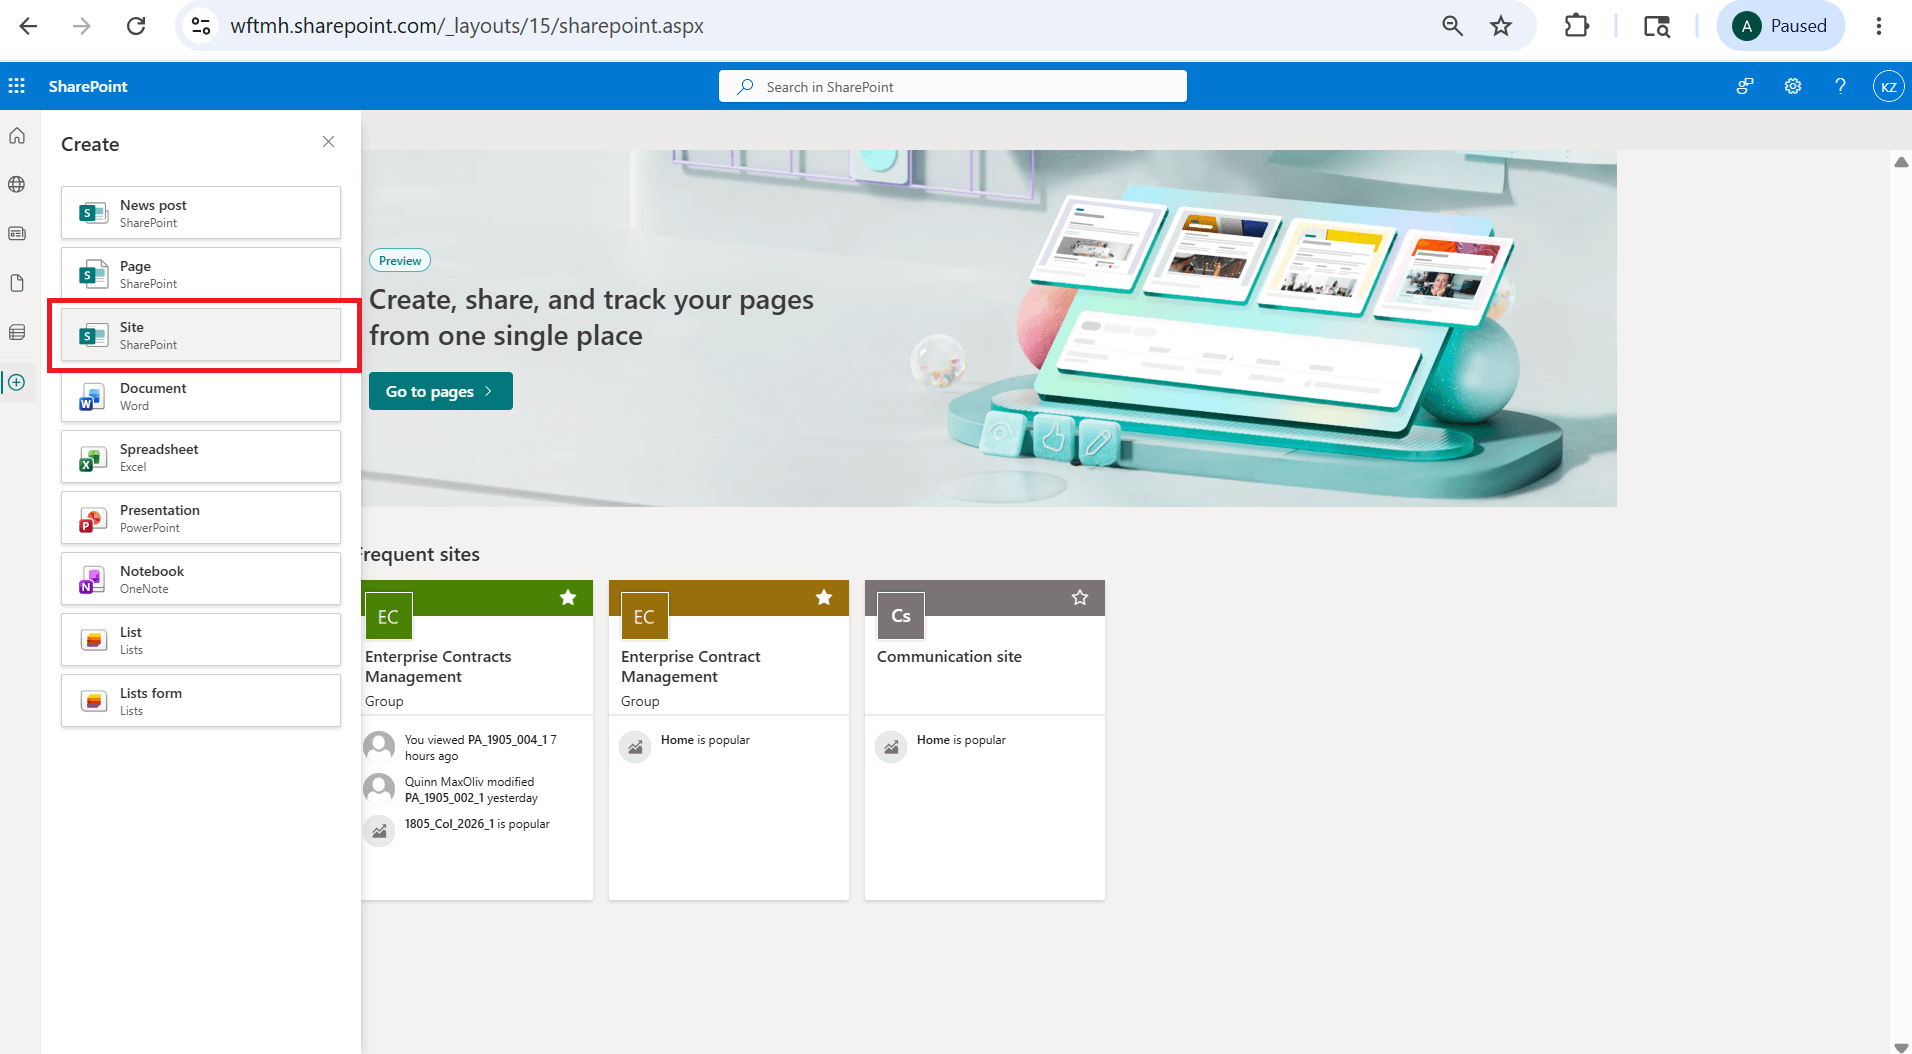This screenshot has width=1912, height=1054.
Task: Click scrollbar down arrow
Action: [1901, 1047]
